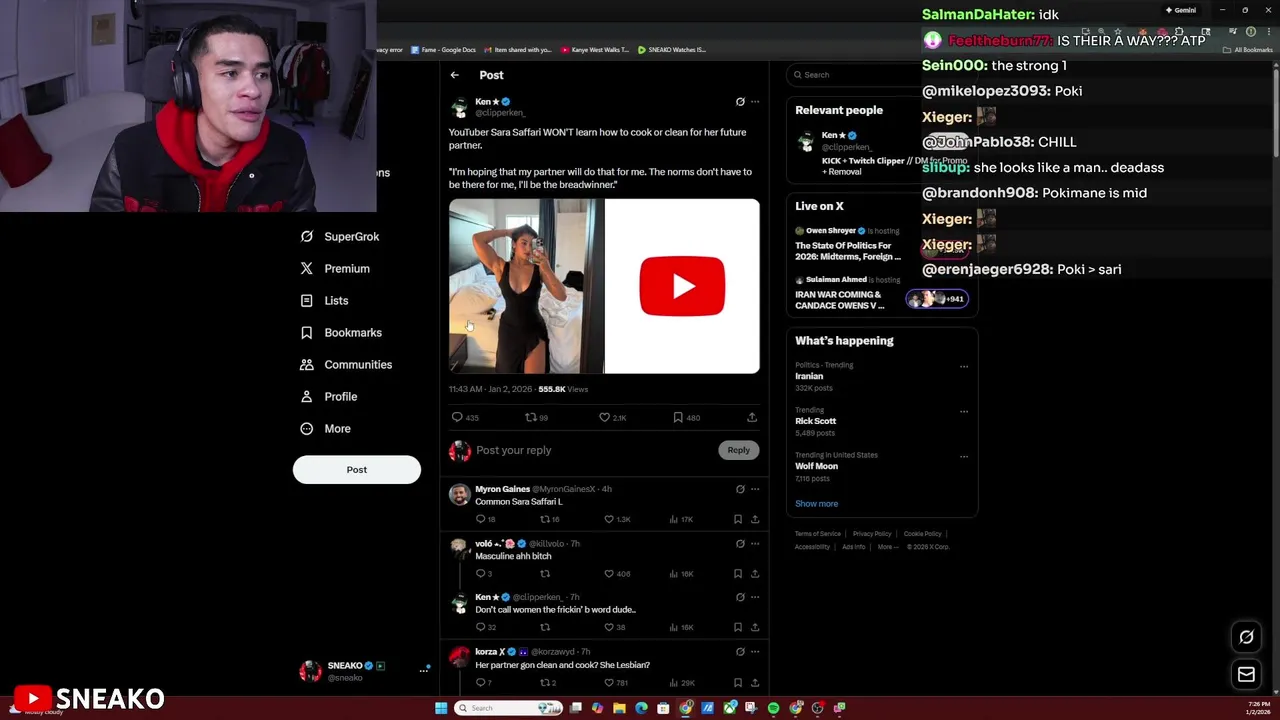This screenshot has width=1280, height=720.
Task: Like korza's reply with 781 likes
Action: click(x=617, y=683)
